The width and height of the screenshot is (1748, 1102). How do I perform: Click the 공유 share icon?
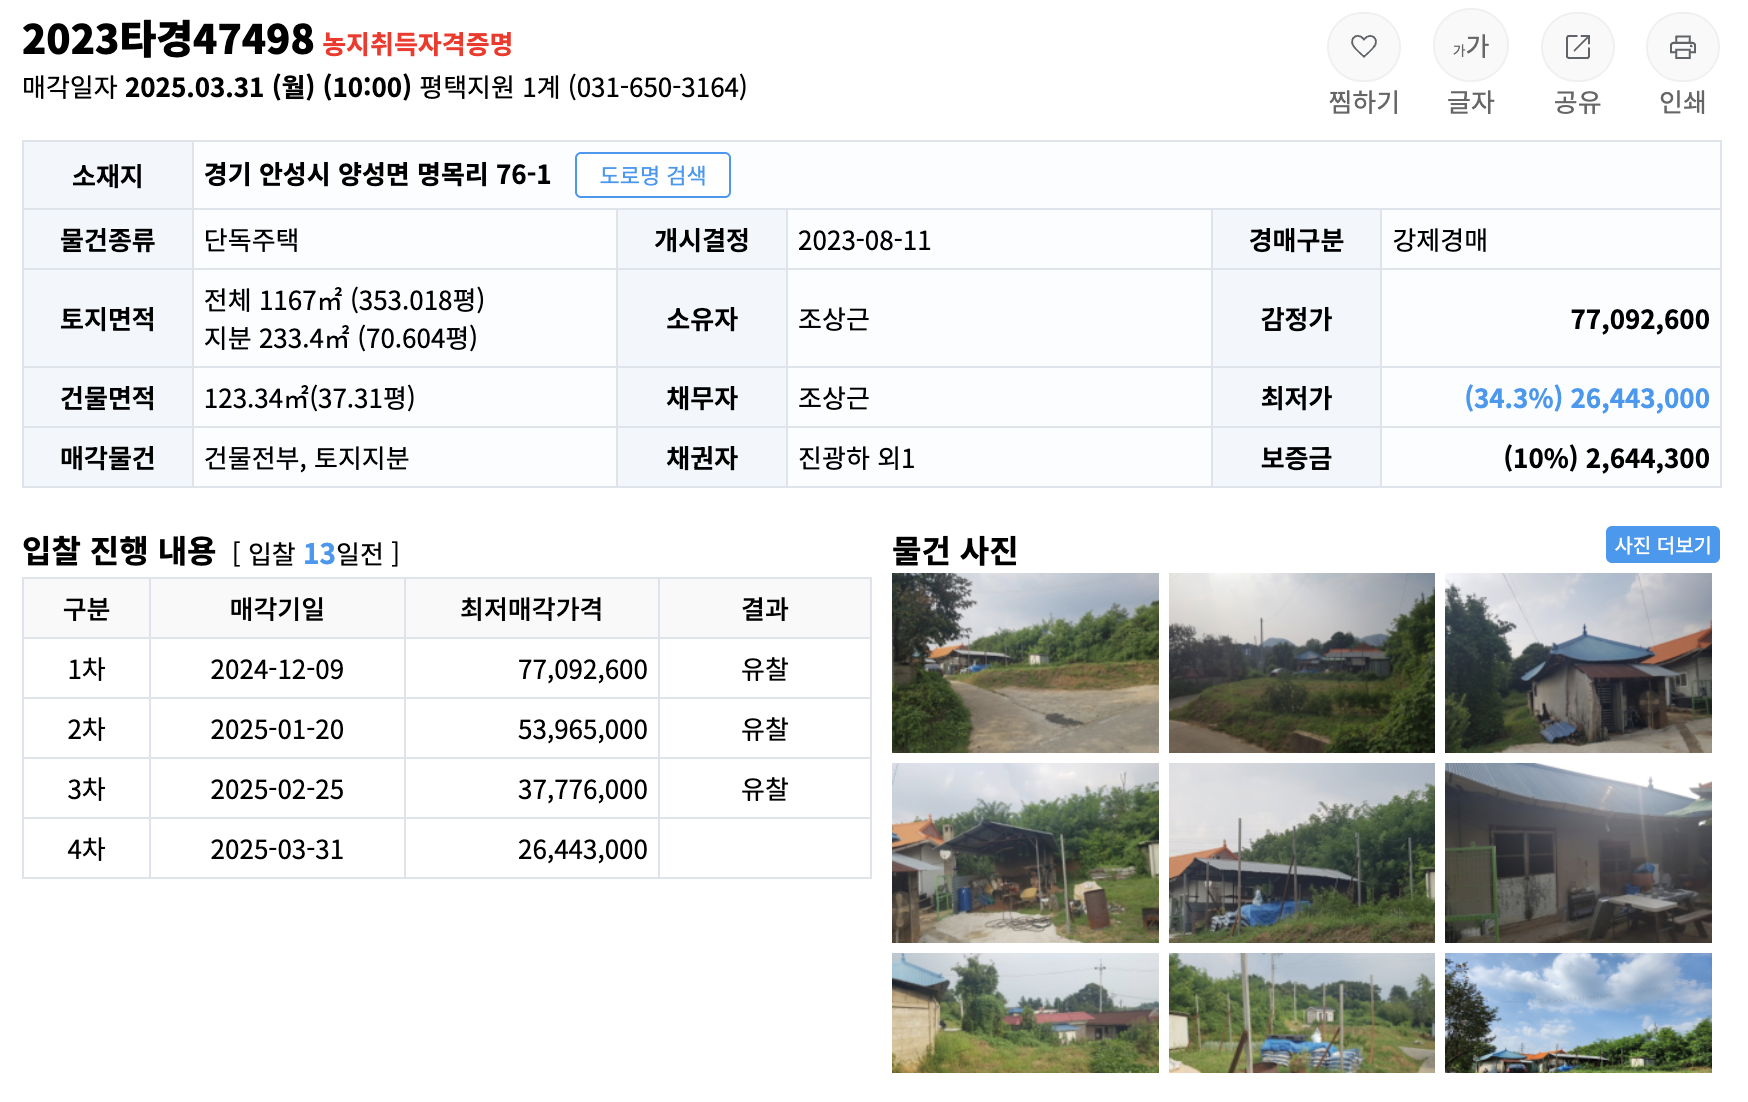pos(1577,47)
